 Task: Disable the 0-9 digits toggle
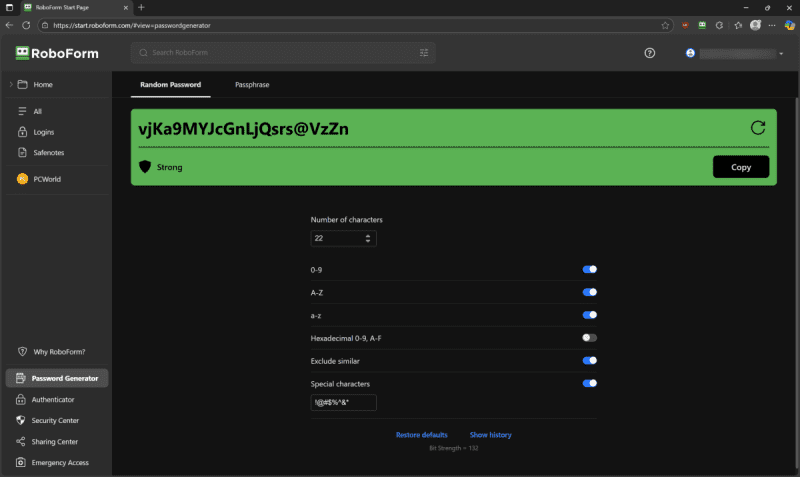(x=590, y=269)
